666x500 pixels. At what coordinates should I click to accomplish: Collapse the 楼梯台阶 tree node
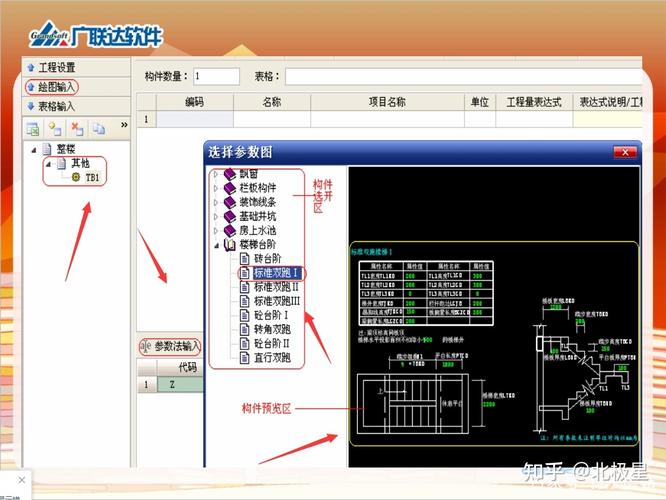coord(217,244)
